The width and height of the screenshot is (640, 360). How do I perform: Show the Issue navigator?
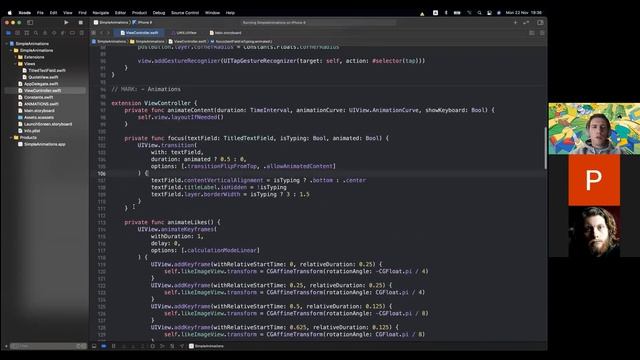(x=45, y=33)
